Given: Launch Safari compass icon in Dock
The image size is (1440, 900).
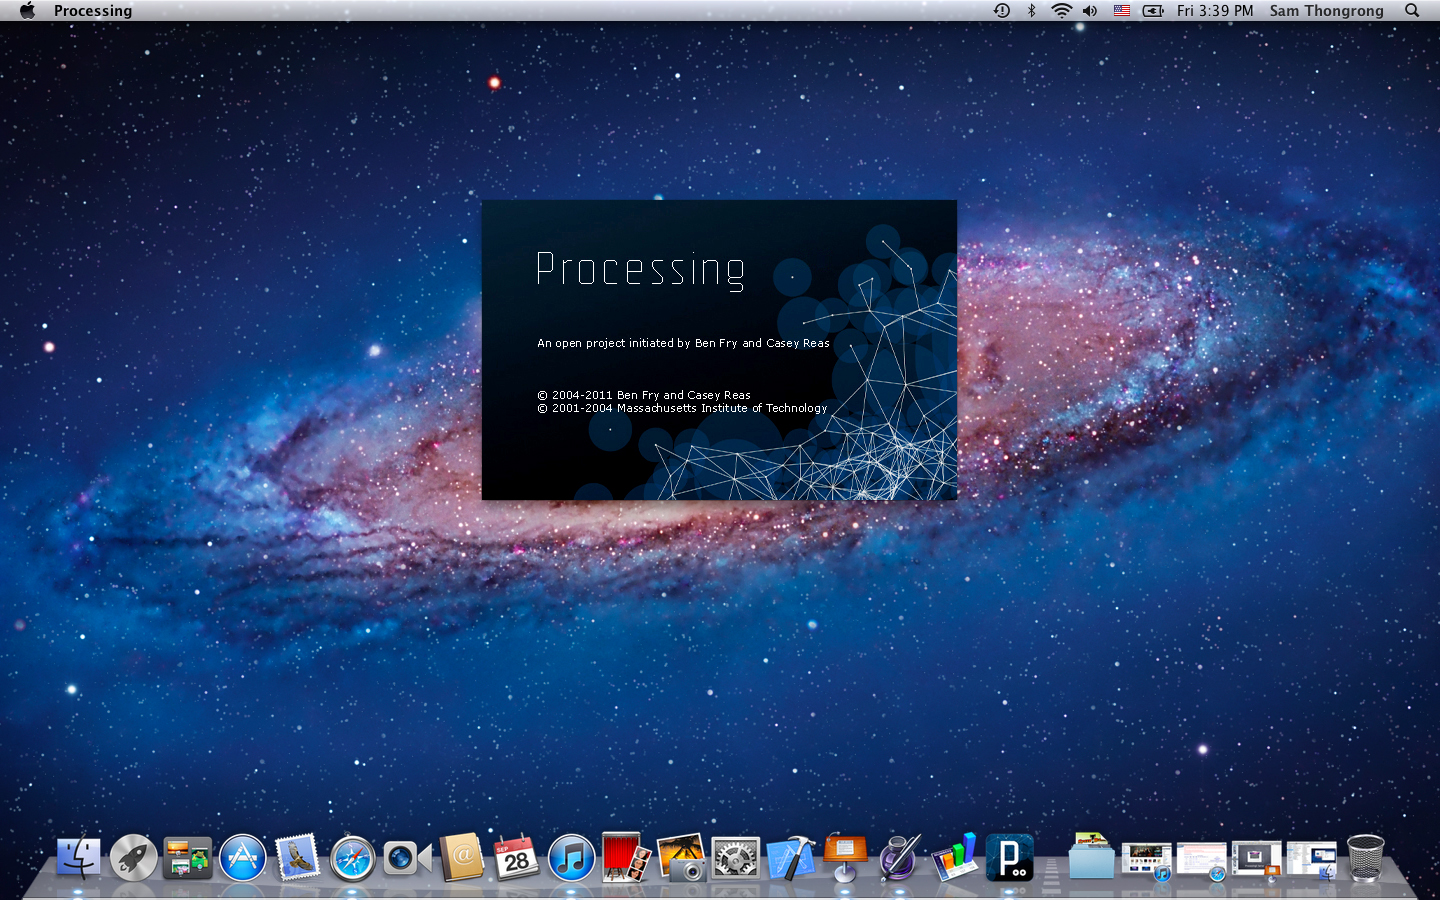Looking at the screenshot, I should click(x=352, y=858).
